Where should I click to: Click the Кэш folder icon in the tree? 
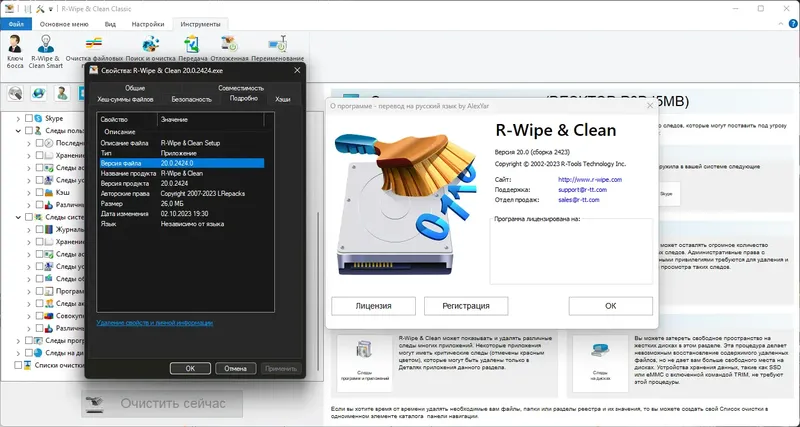click(x=49, y=193)
